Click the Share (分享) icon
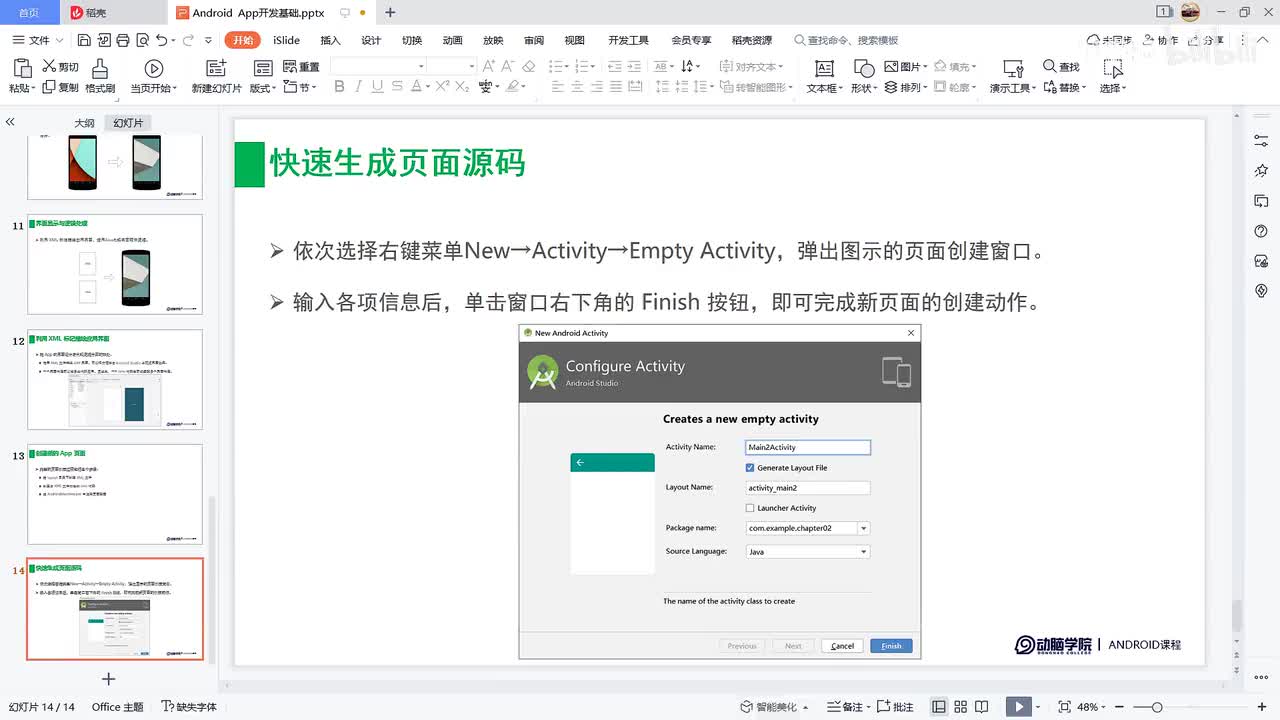This screenshot has width=1280, height=720. tap(1192, 40)
